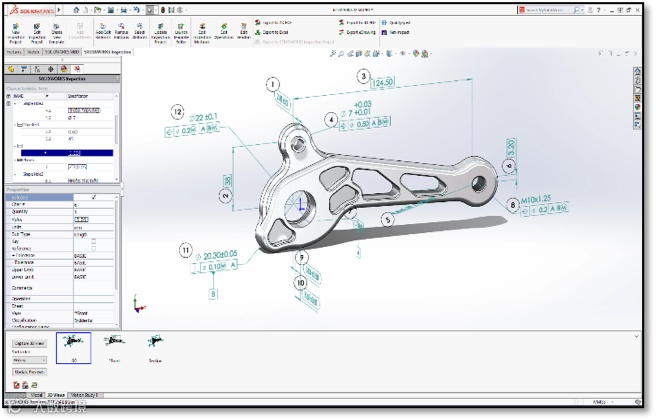The width and height of the screenshot is (656, 420).
Task: Select the Front 3D view thumbnail
Action: 114,348
